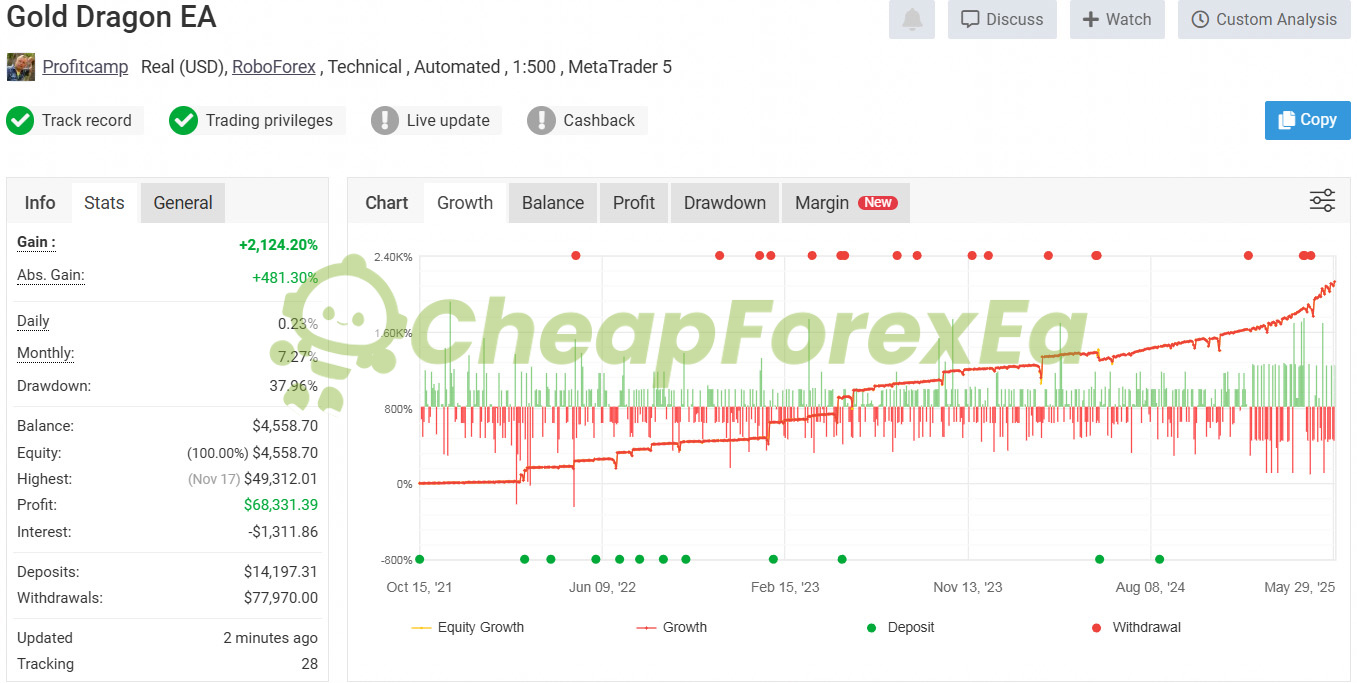Click the Updated 2 minutes ago value
Image resolution: width=1357 pixels, height=683 pixels.
[x=270, y=638]
